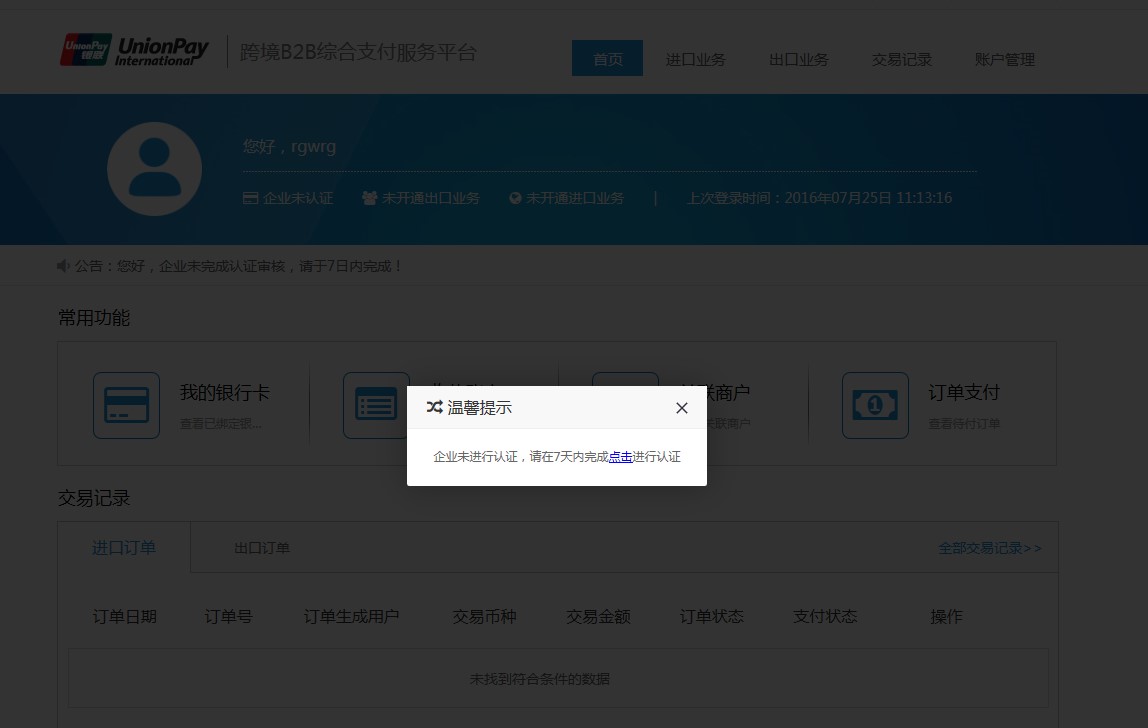Select the 进口订单 tab
1148x728 pixels.
(x=124, y=547)
